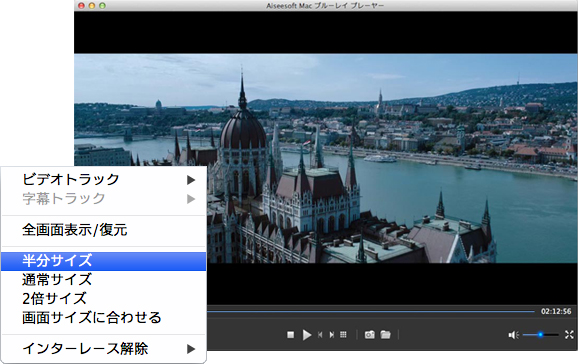Zoom the window with green button
Screen dimensions: 578x364
click(102, 6)
